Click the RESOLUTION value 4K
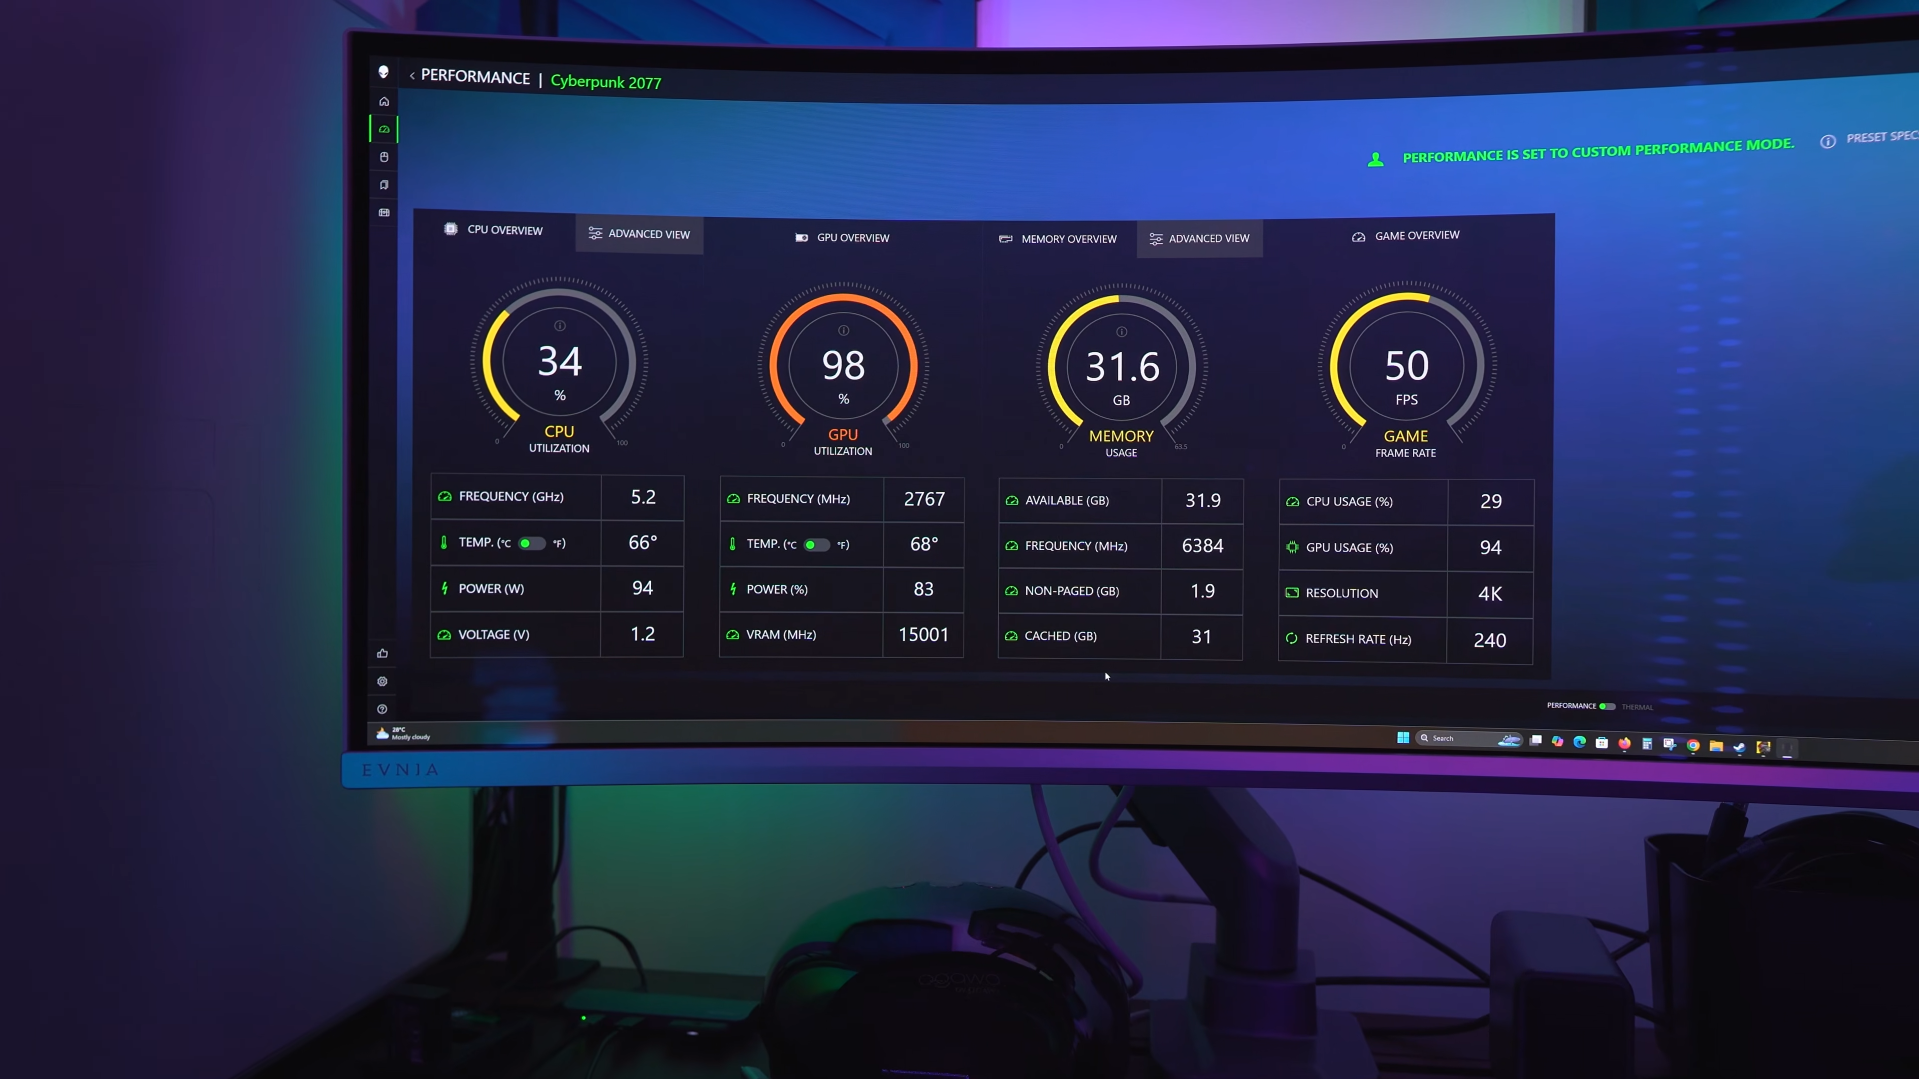 [1490, 594]
